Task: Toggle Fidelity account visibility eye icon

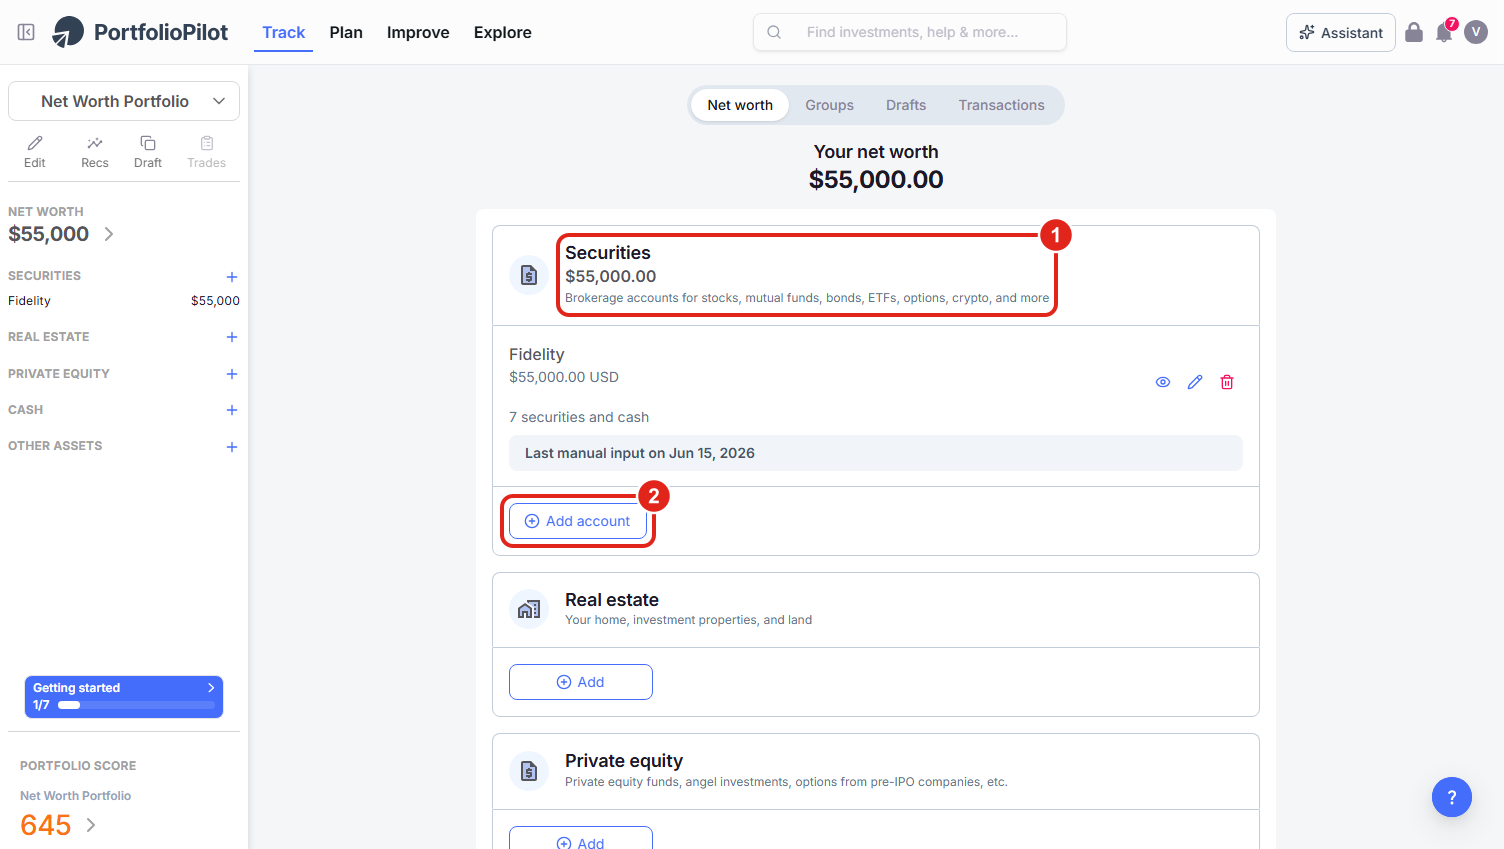Action: click(1163, 382)
